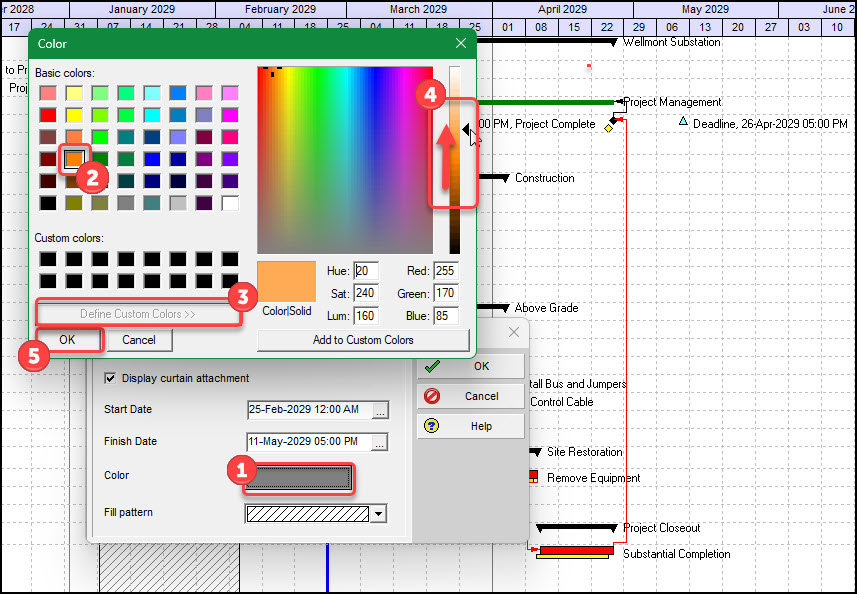Click the gray Color button
Screen dimensions: 857x594
(298, 478)
